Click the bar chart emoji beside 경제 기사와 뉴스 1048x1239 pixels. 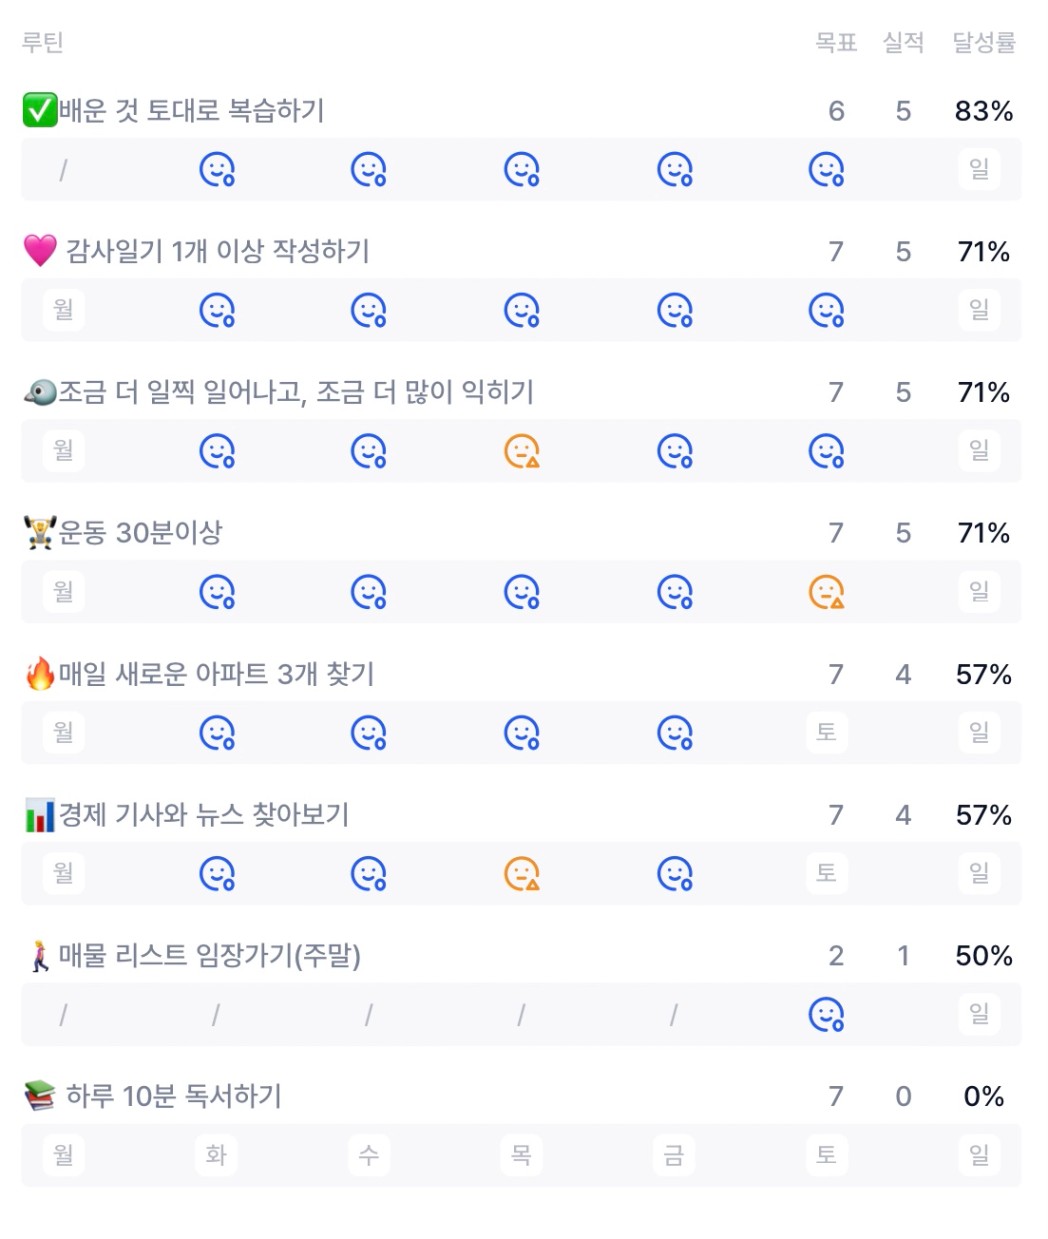click(40, 815)
